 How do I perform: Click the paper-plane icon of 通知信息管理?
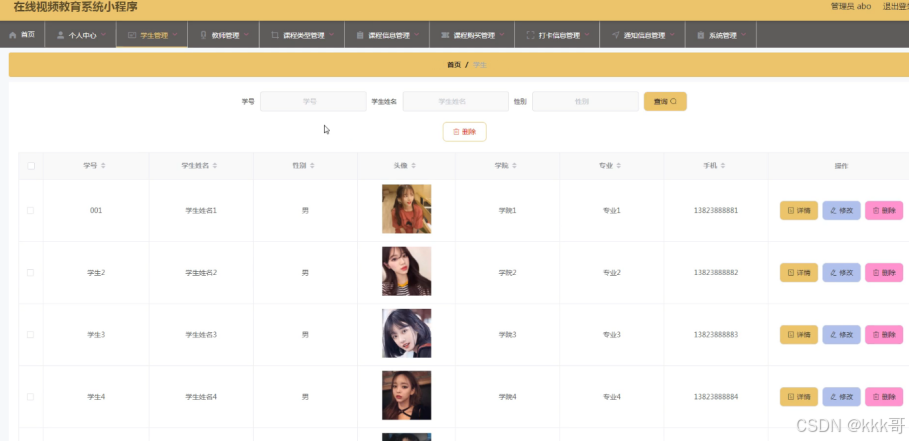point(615,35)
